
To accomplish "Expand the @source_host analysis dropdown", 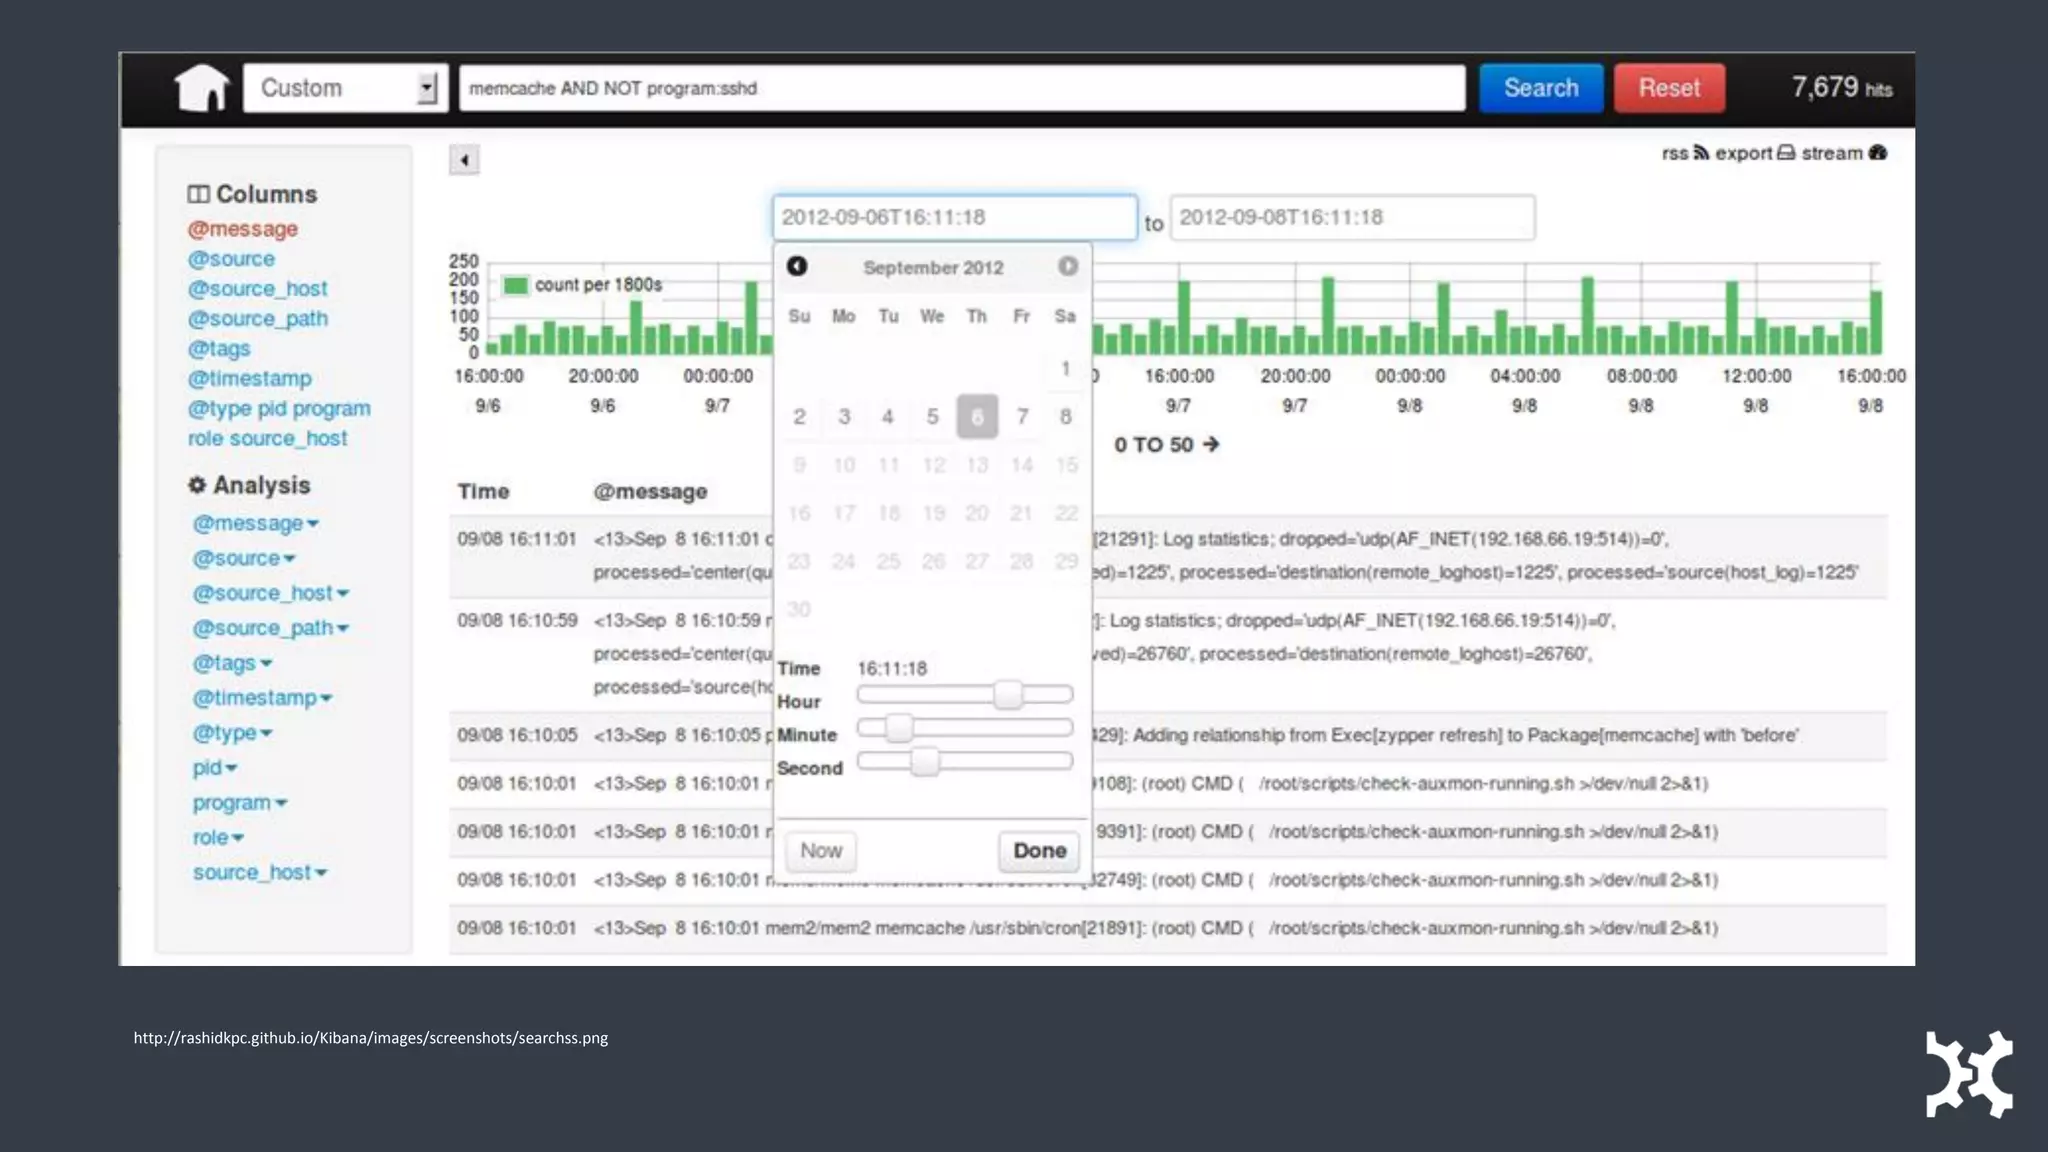I will click(x=271, y=593).
